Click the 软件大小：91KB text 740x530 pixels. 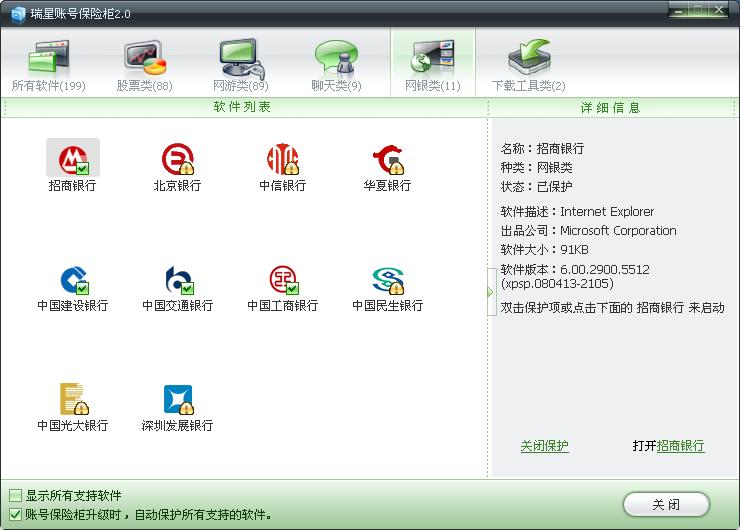click(545, 250)
